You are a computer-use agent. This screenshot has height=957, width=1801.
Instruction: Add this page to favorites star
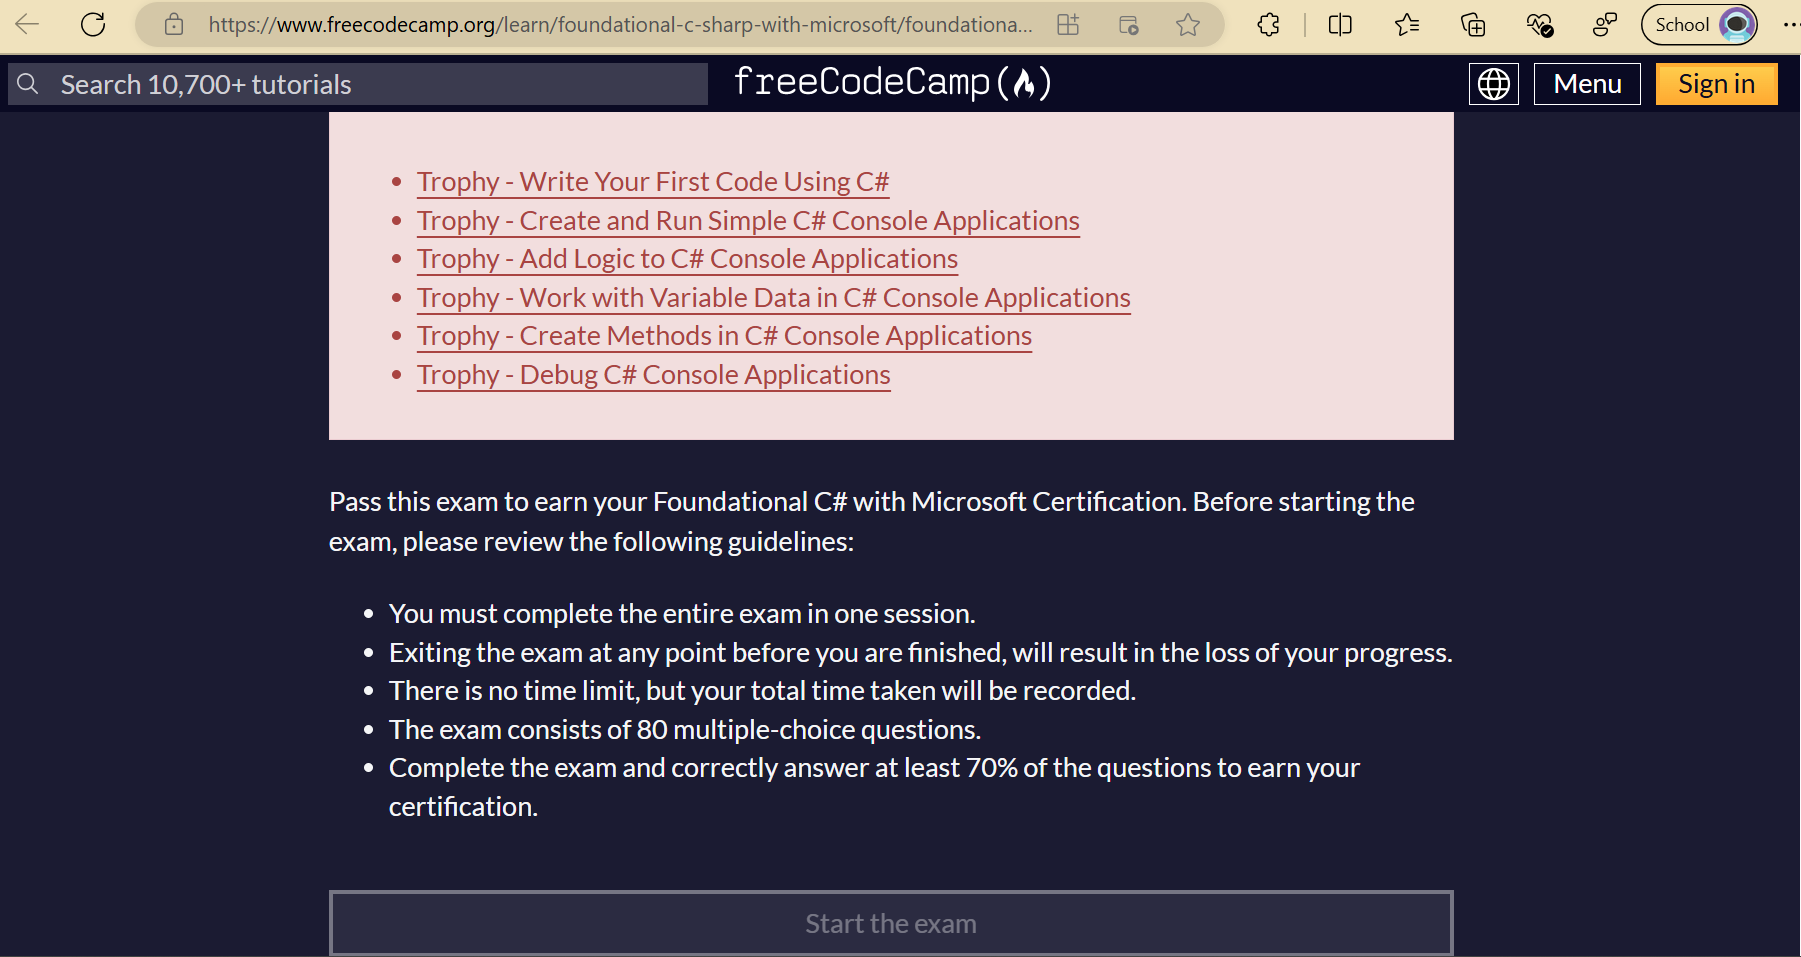tap(1189, 24)
